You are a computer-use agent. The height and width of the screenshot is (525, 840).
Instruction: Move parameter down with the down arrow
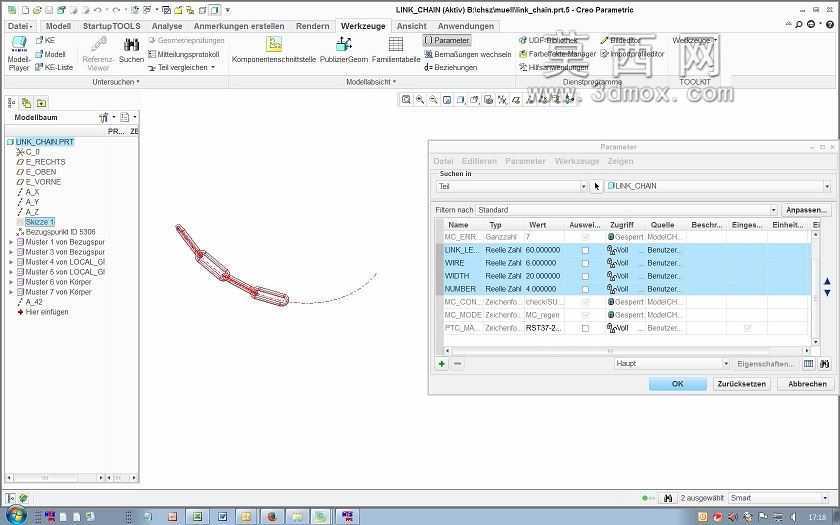tap(827, 292)
